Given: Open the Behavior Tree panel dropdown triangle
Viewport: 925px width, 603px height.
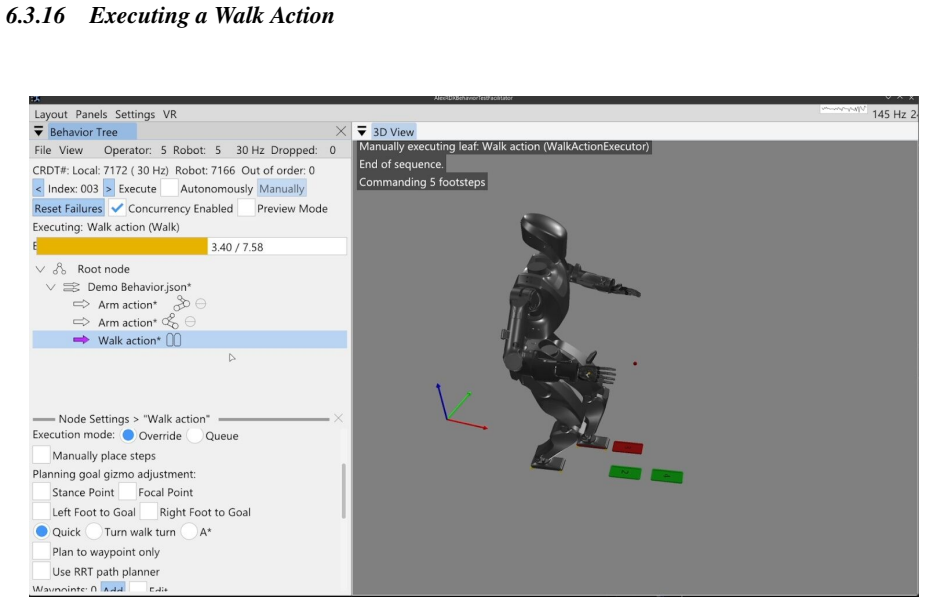Looking at the screenshot, I should click(39, 132).
